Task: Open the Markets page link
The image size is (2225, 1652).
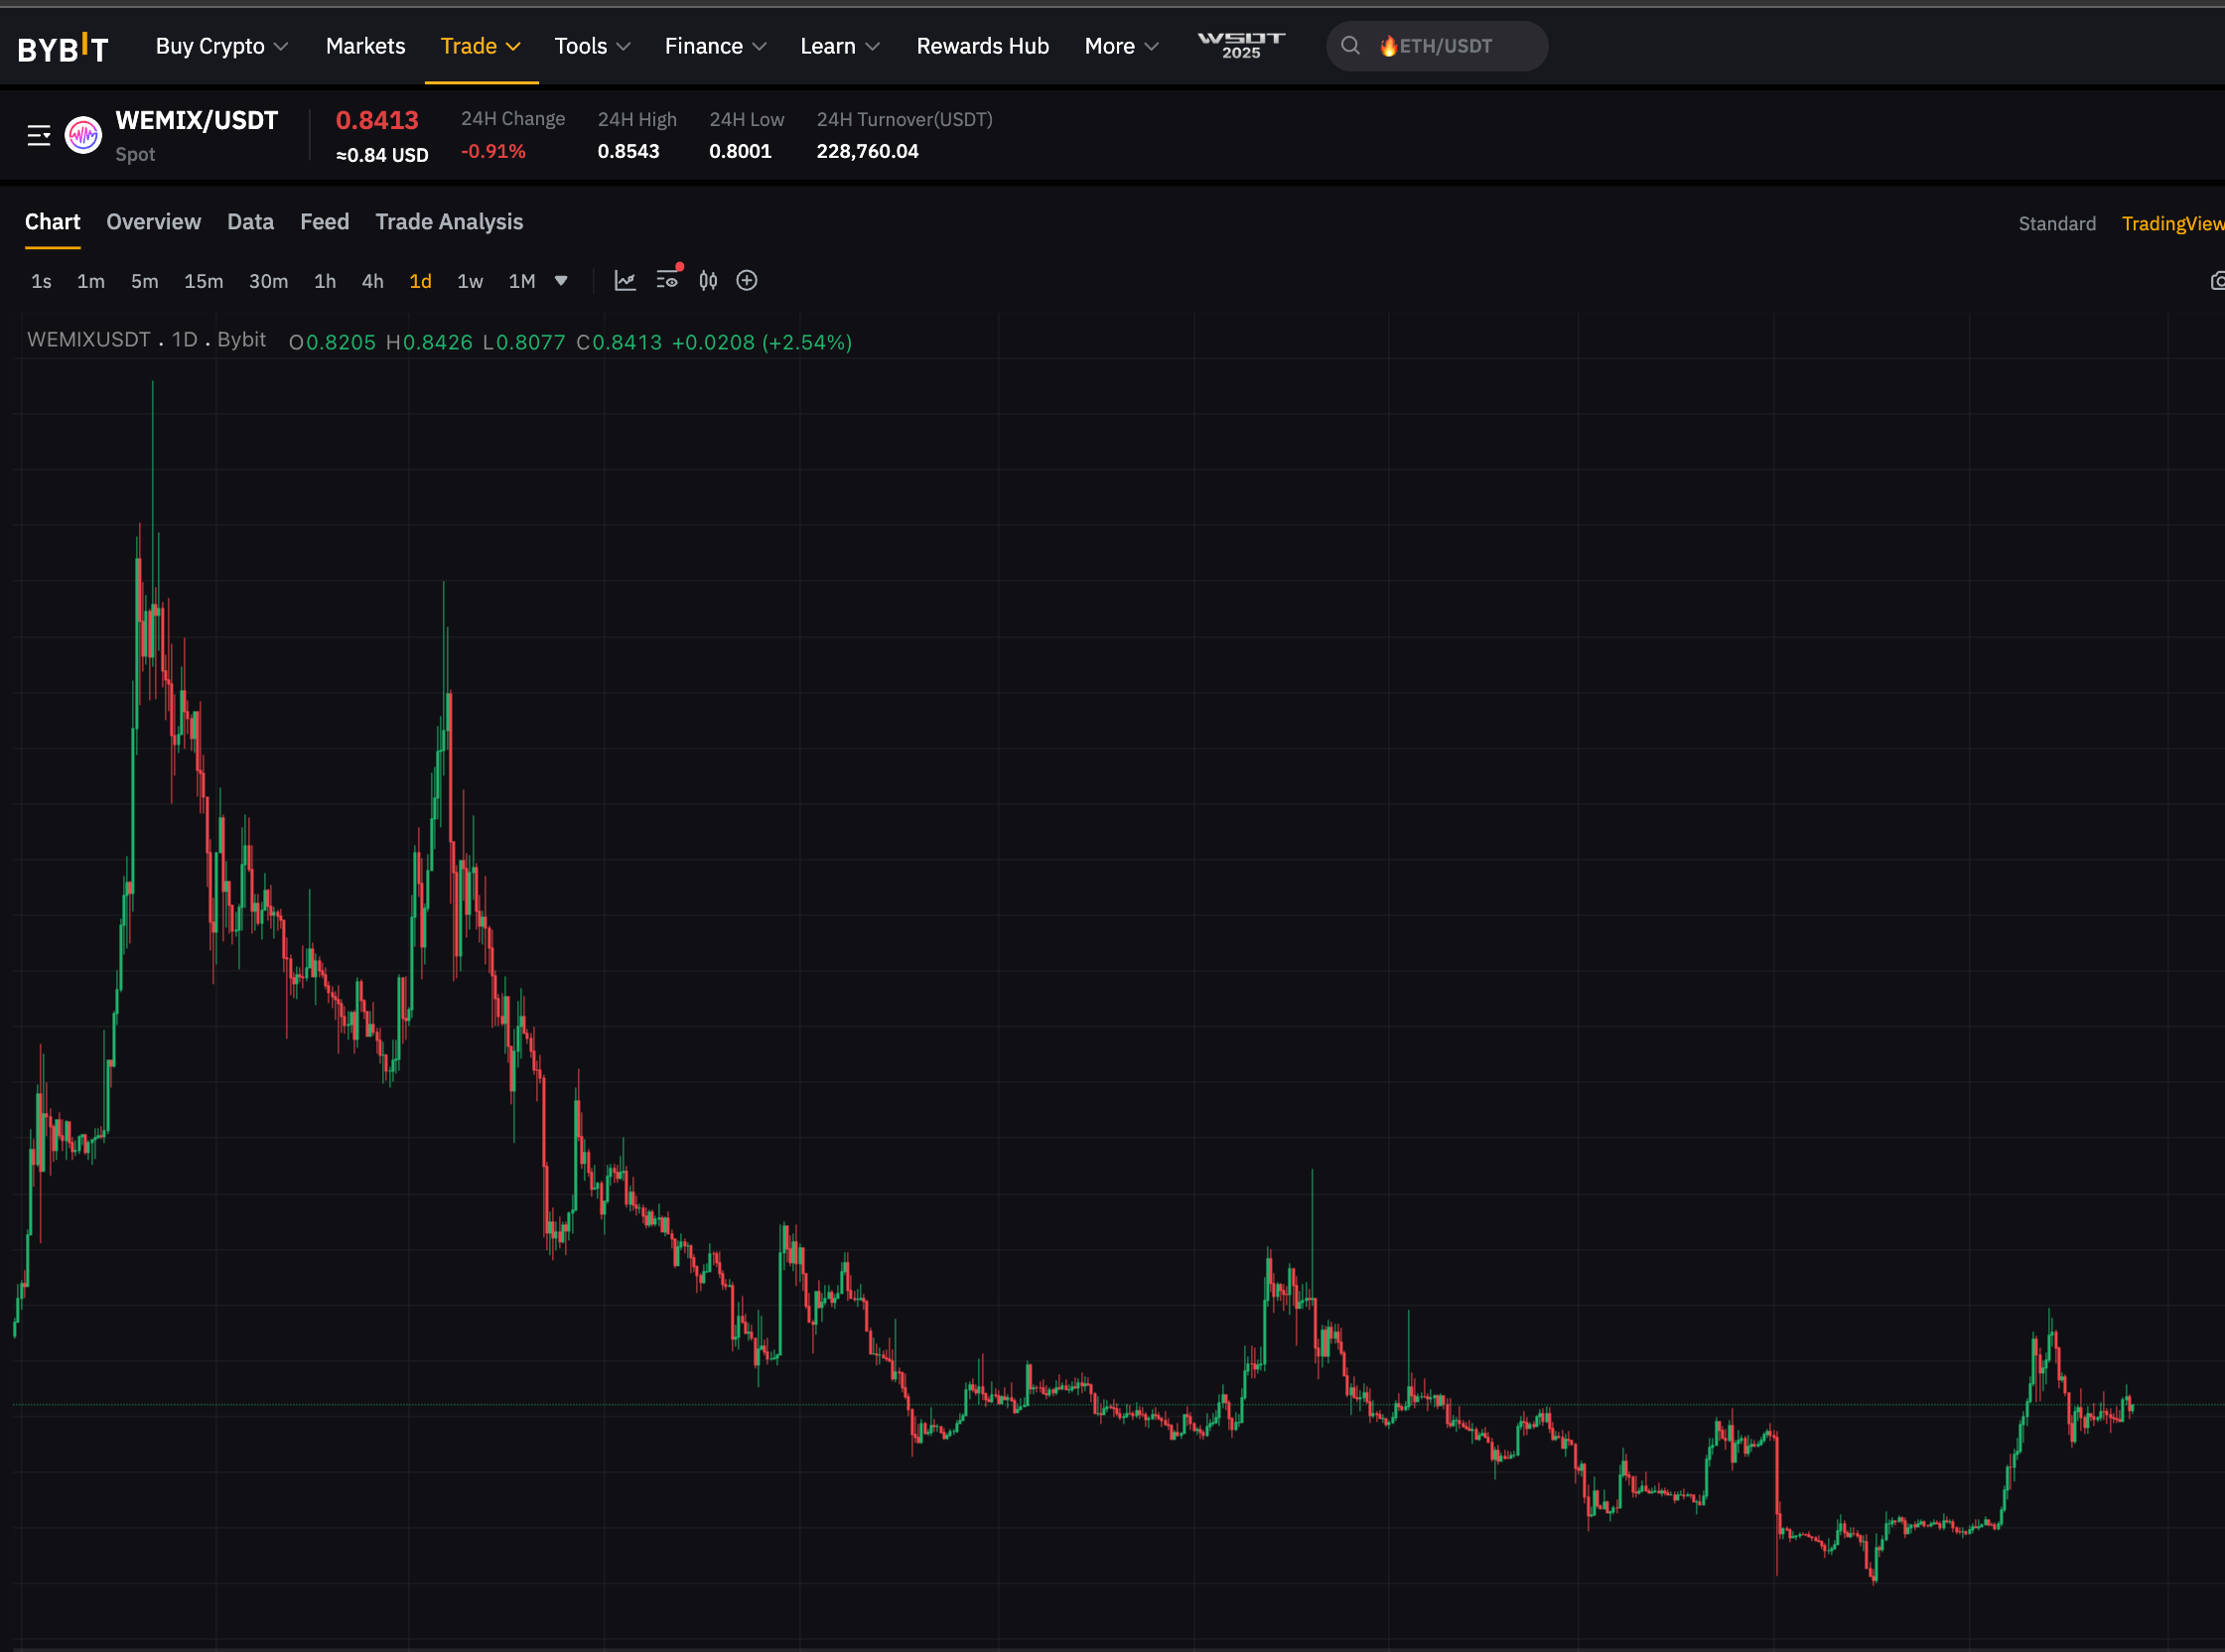Action: [365, 46]
